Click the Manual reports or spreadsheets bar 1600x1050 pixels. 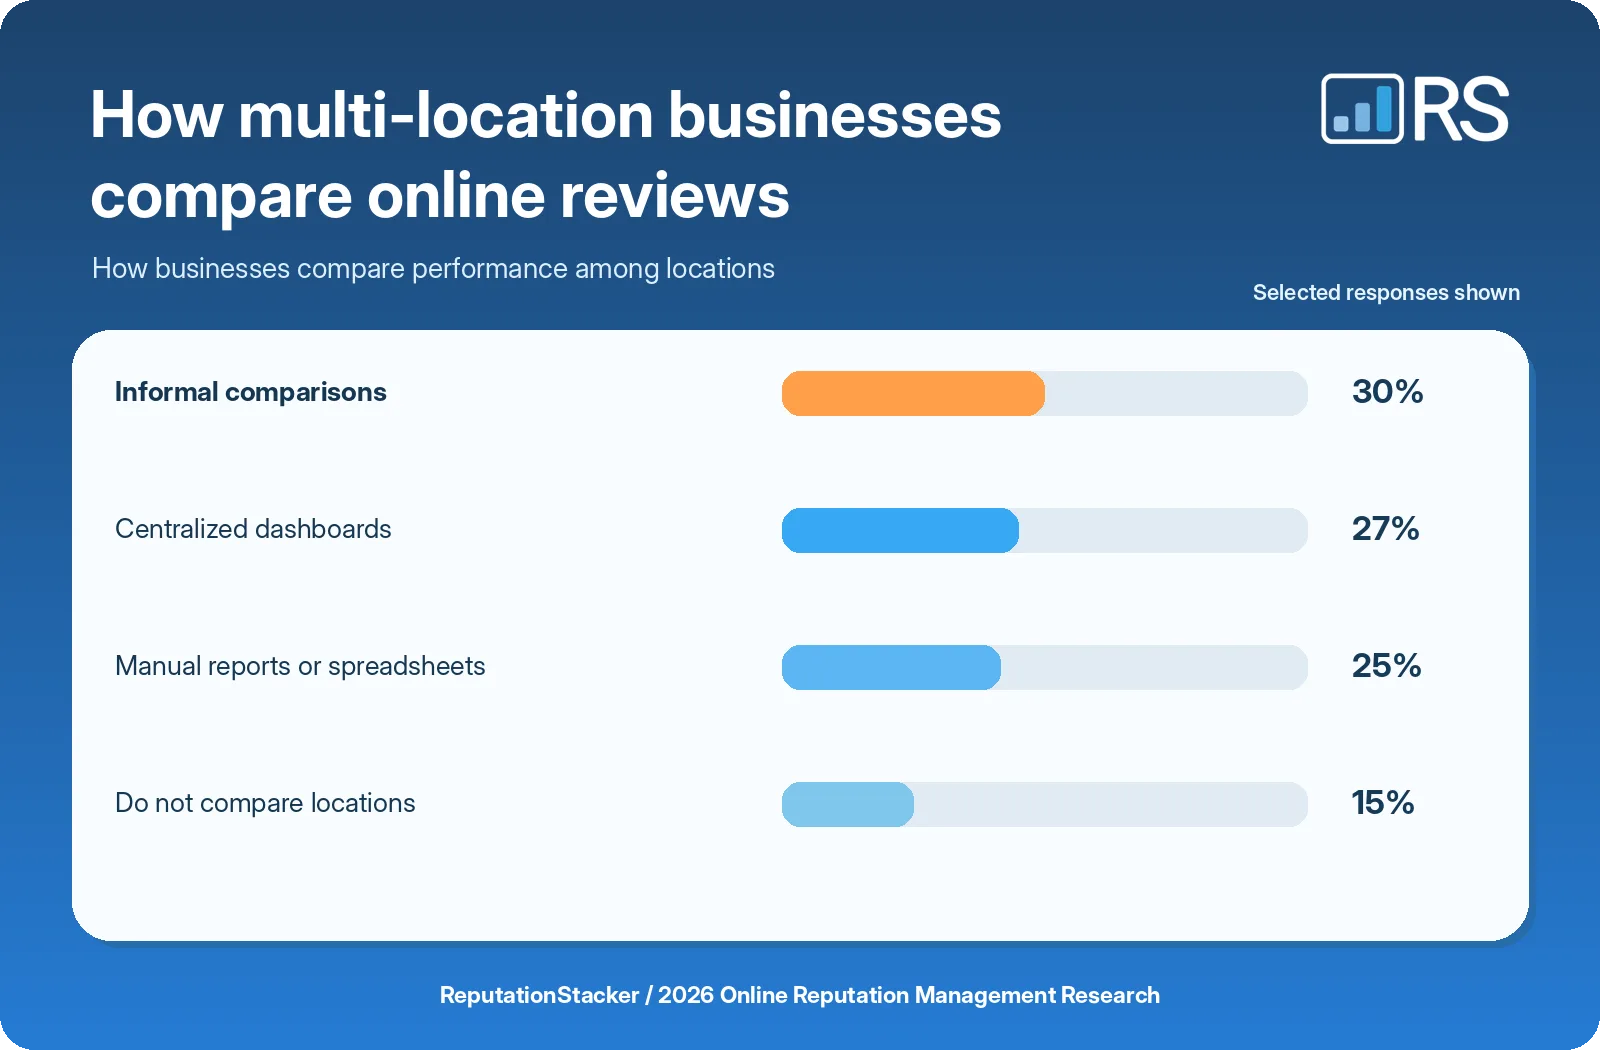(x=891, y=667)
